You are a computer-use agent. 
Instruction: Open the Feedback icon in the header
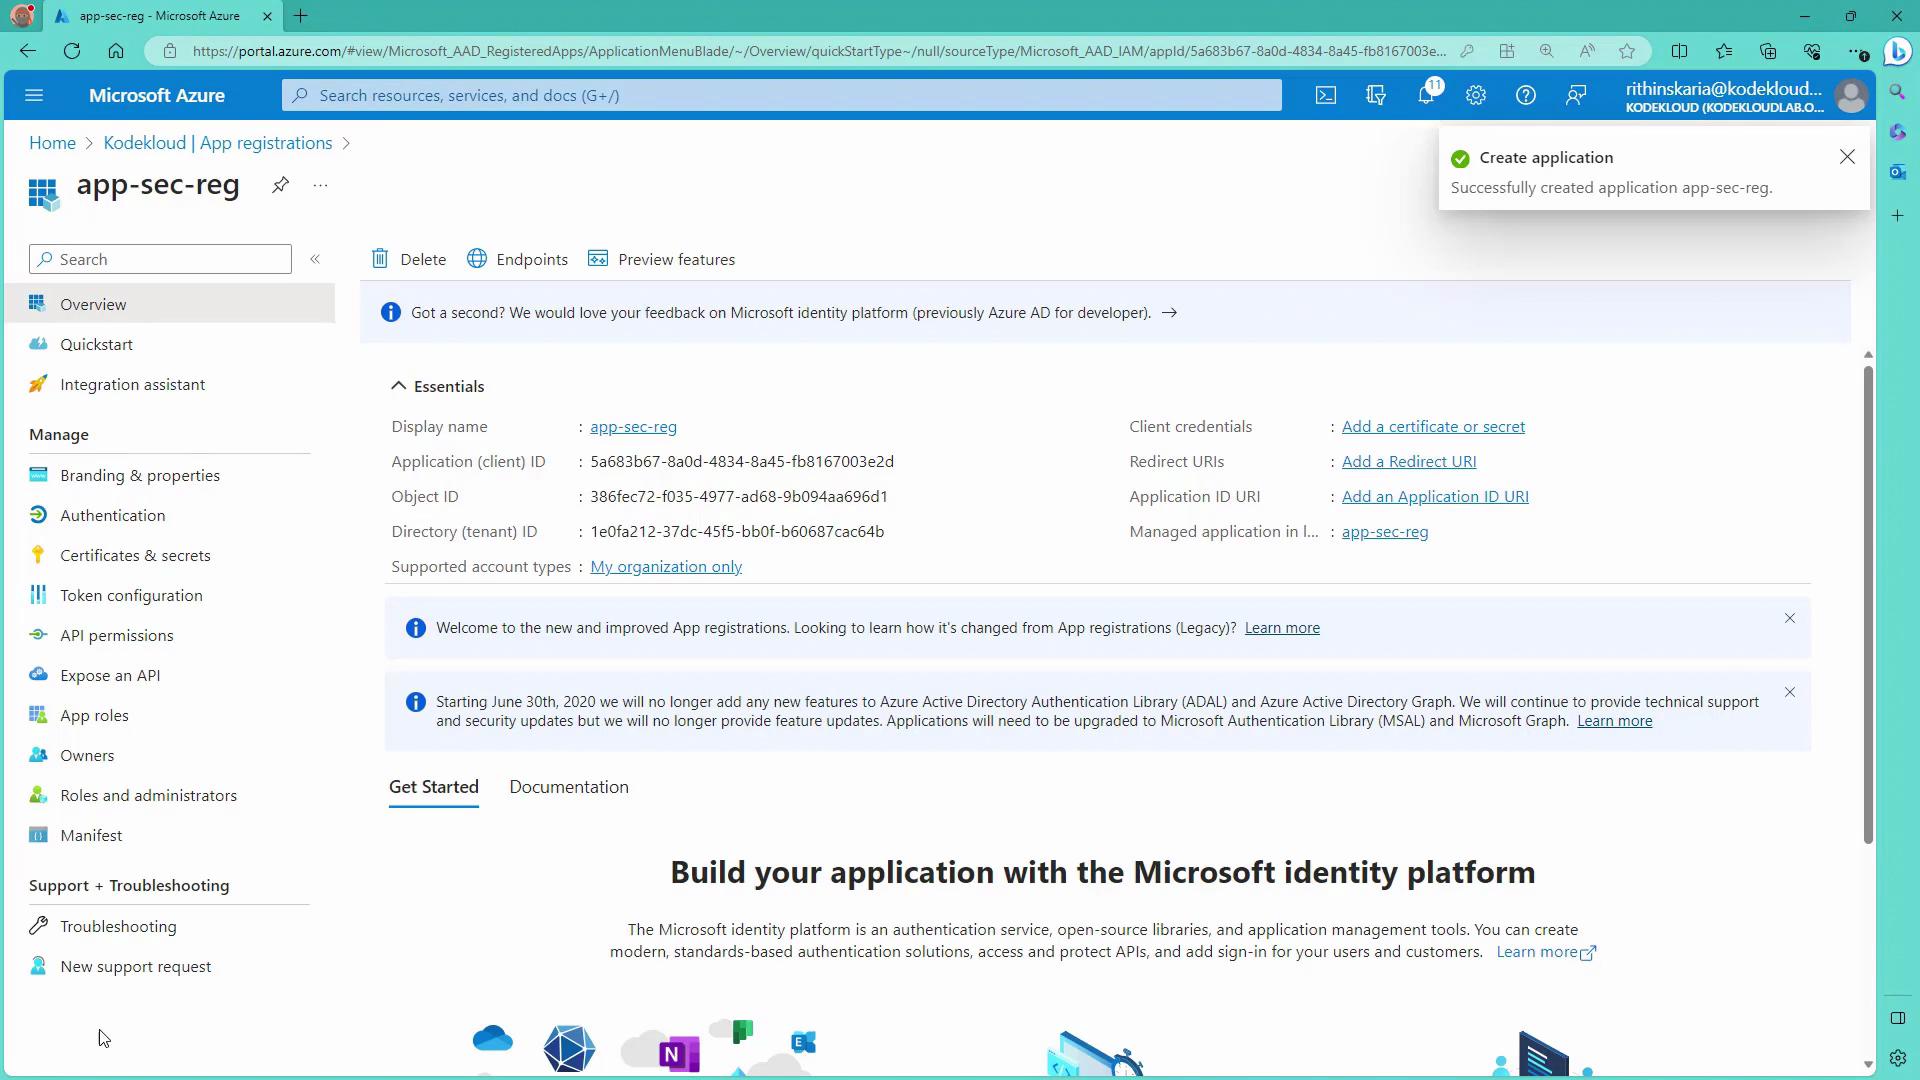1576,95
